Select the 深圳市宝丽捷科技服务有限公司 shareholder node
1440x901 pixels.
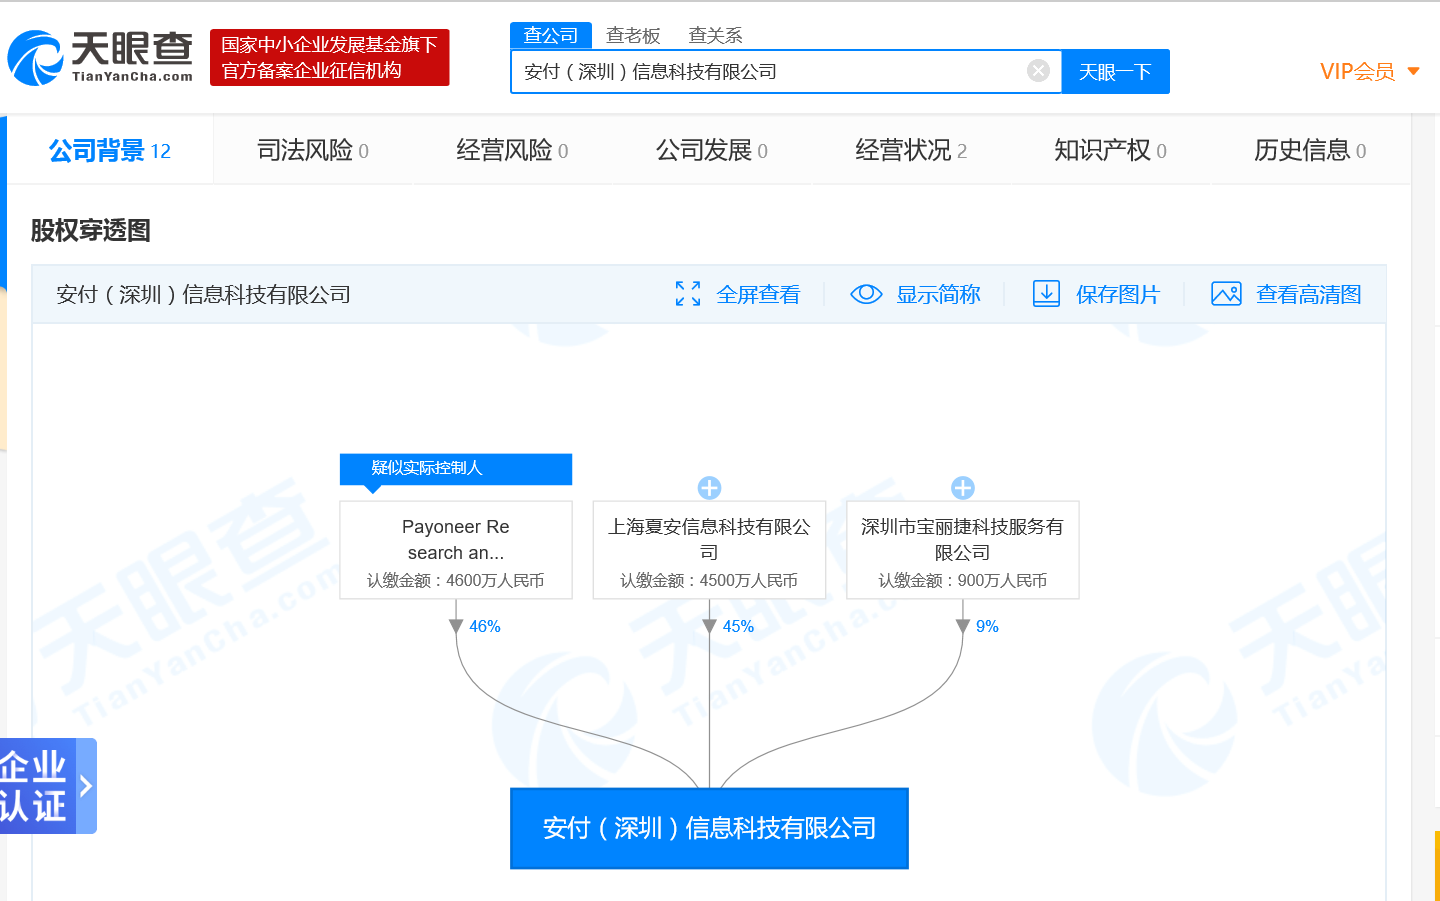963,550
